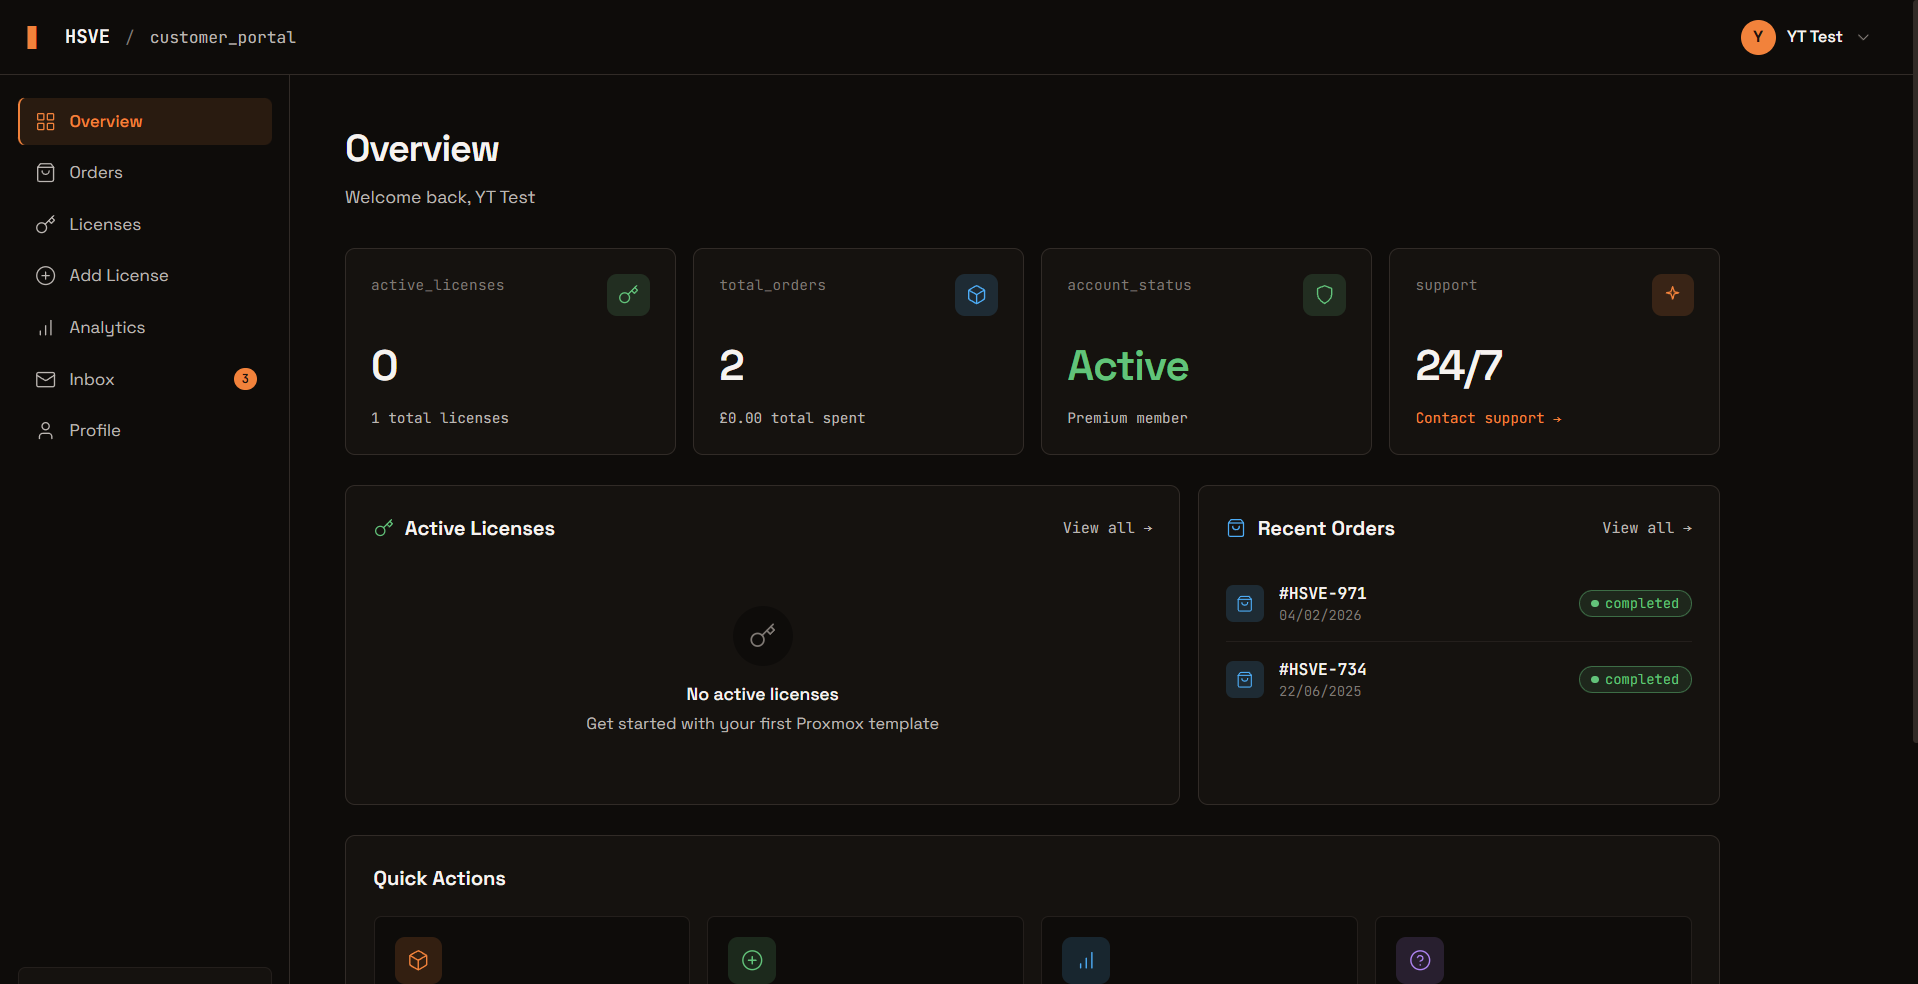Click the green plus Quick Action icon

point(752,960)
